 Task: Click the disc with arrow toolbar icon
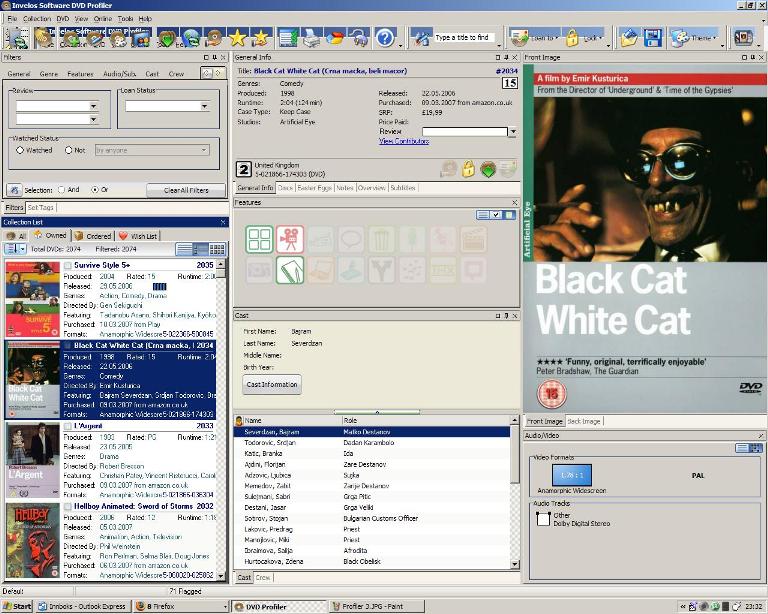coord(214,38)
